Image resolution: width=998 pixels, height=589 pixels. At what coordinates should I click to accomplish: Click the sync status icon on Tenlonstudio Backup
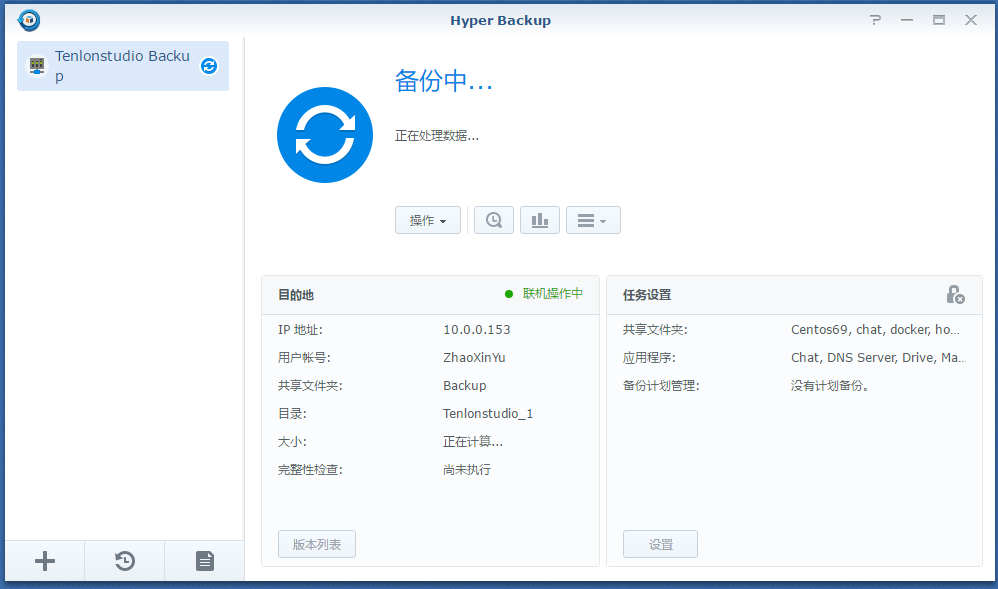coord(209,66)
